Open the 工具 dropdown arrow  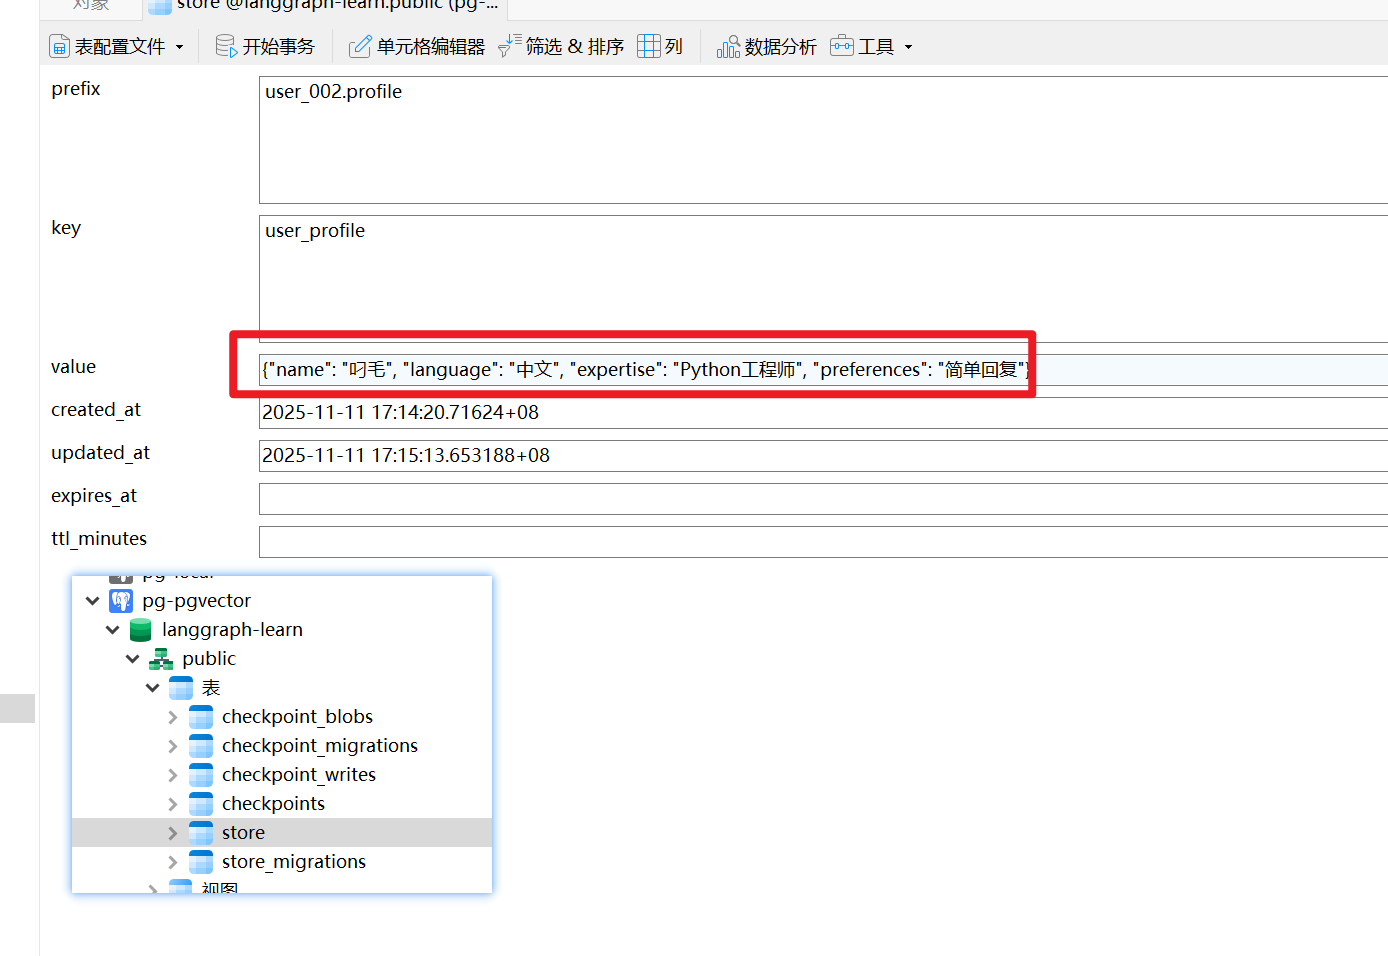coord(908,47)
